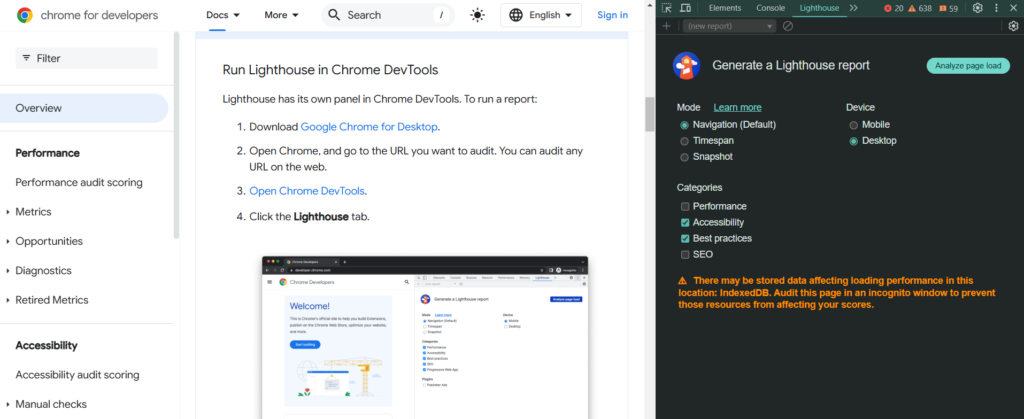Follow the Google Chrome for Desktop link

point(369,127)
